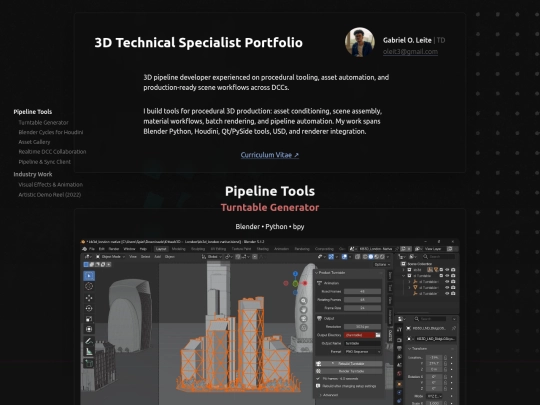
Task: Select the Measure tool
Action: point(89,351)
